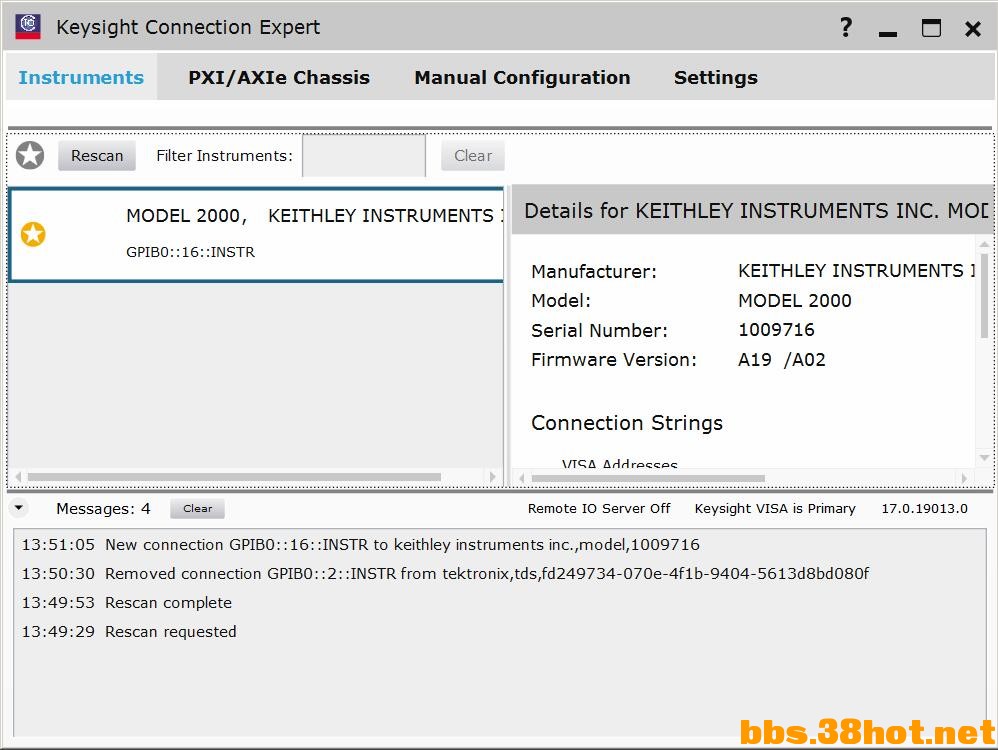Screen dimensions: 998x750
Task: Collapse the Messages panel with arrow
Action: 18,507
